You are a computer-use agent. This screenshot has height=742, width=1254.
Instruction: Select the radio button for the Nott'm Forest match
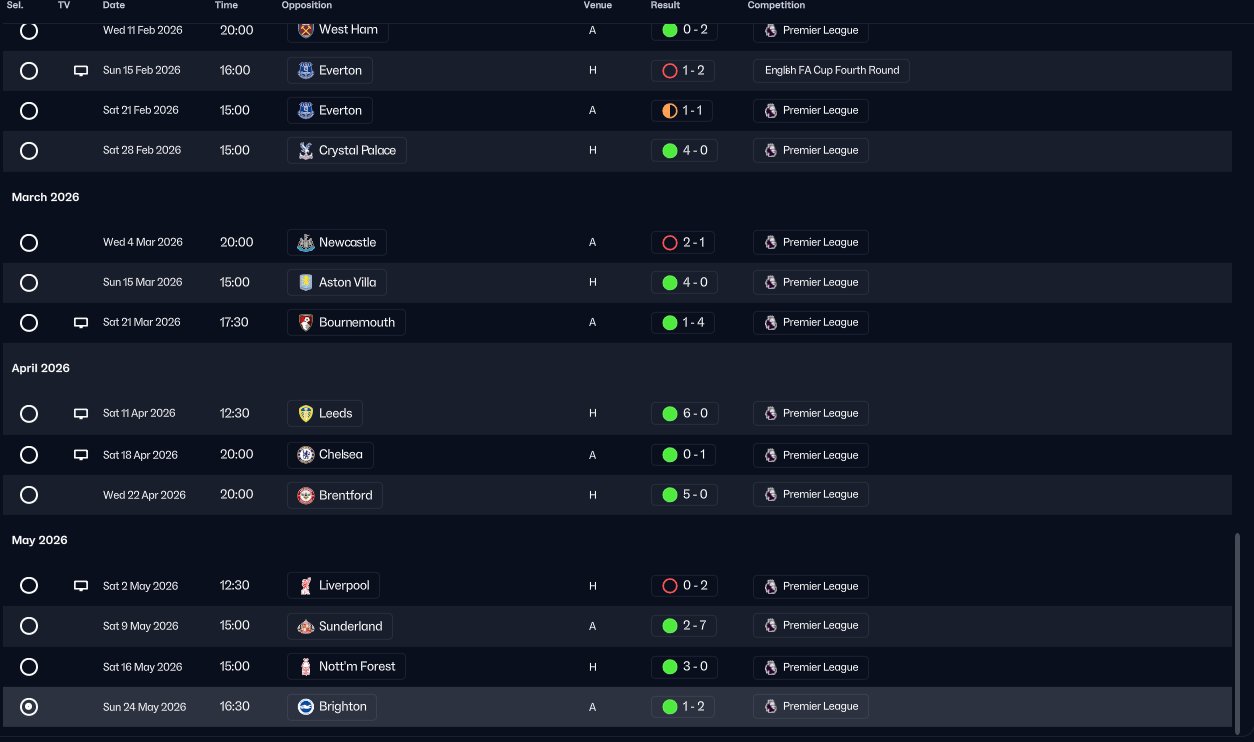(29, 667)
